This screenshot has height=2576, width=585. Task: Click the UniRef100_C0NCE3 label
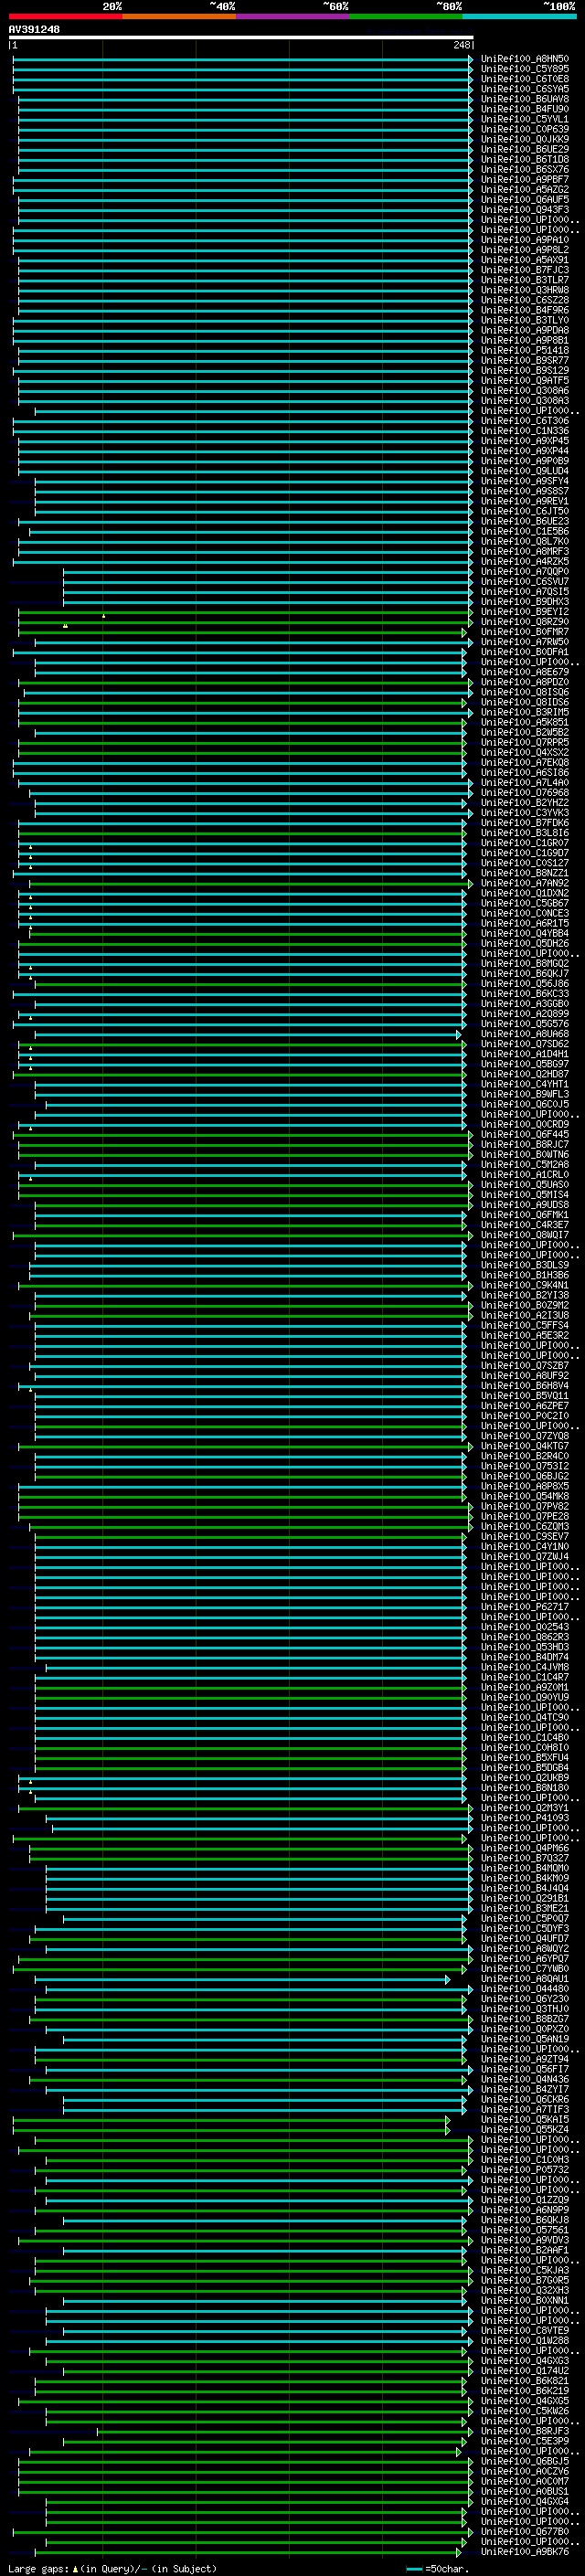pyautogui.click(x=525, y=913)
